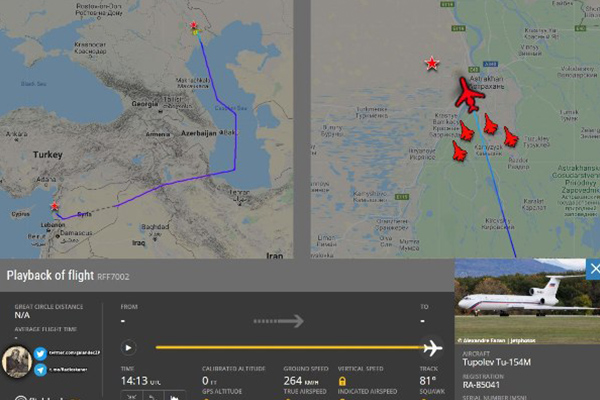Click the circular profile avatar image

click(x=19, y=361)
